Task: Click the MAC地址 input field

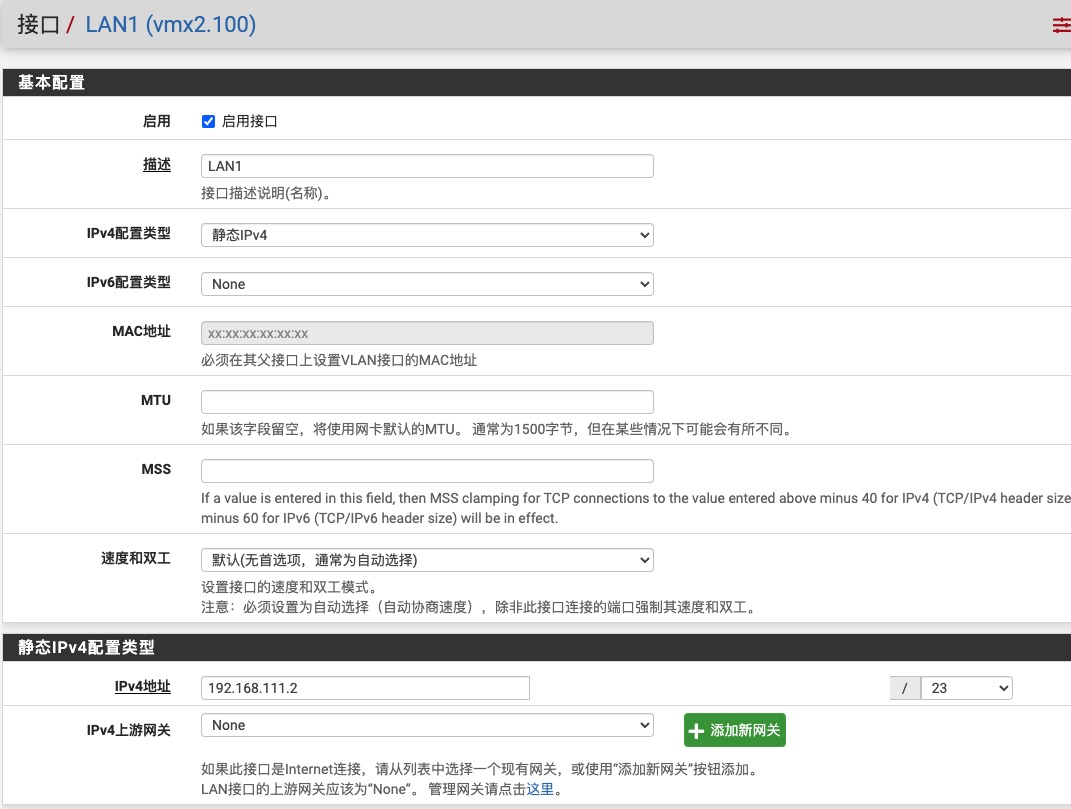Action: 427,333
